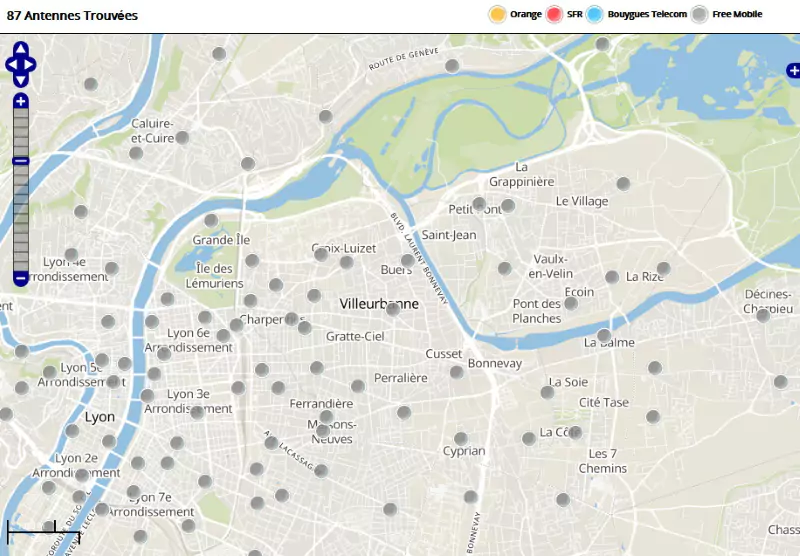Expand the layer switcher plus at right edge

click(x=793, y=70)
